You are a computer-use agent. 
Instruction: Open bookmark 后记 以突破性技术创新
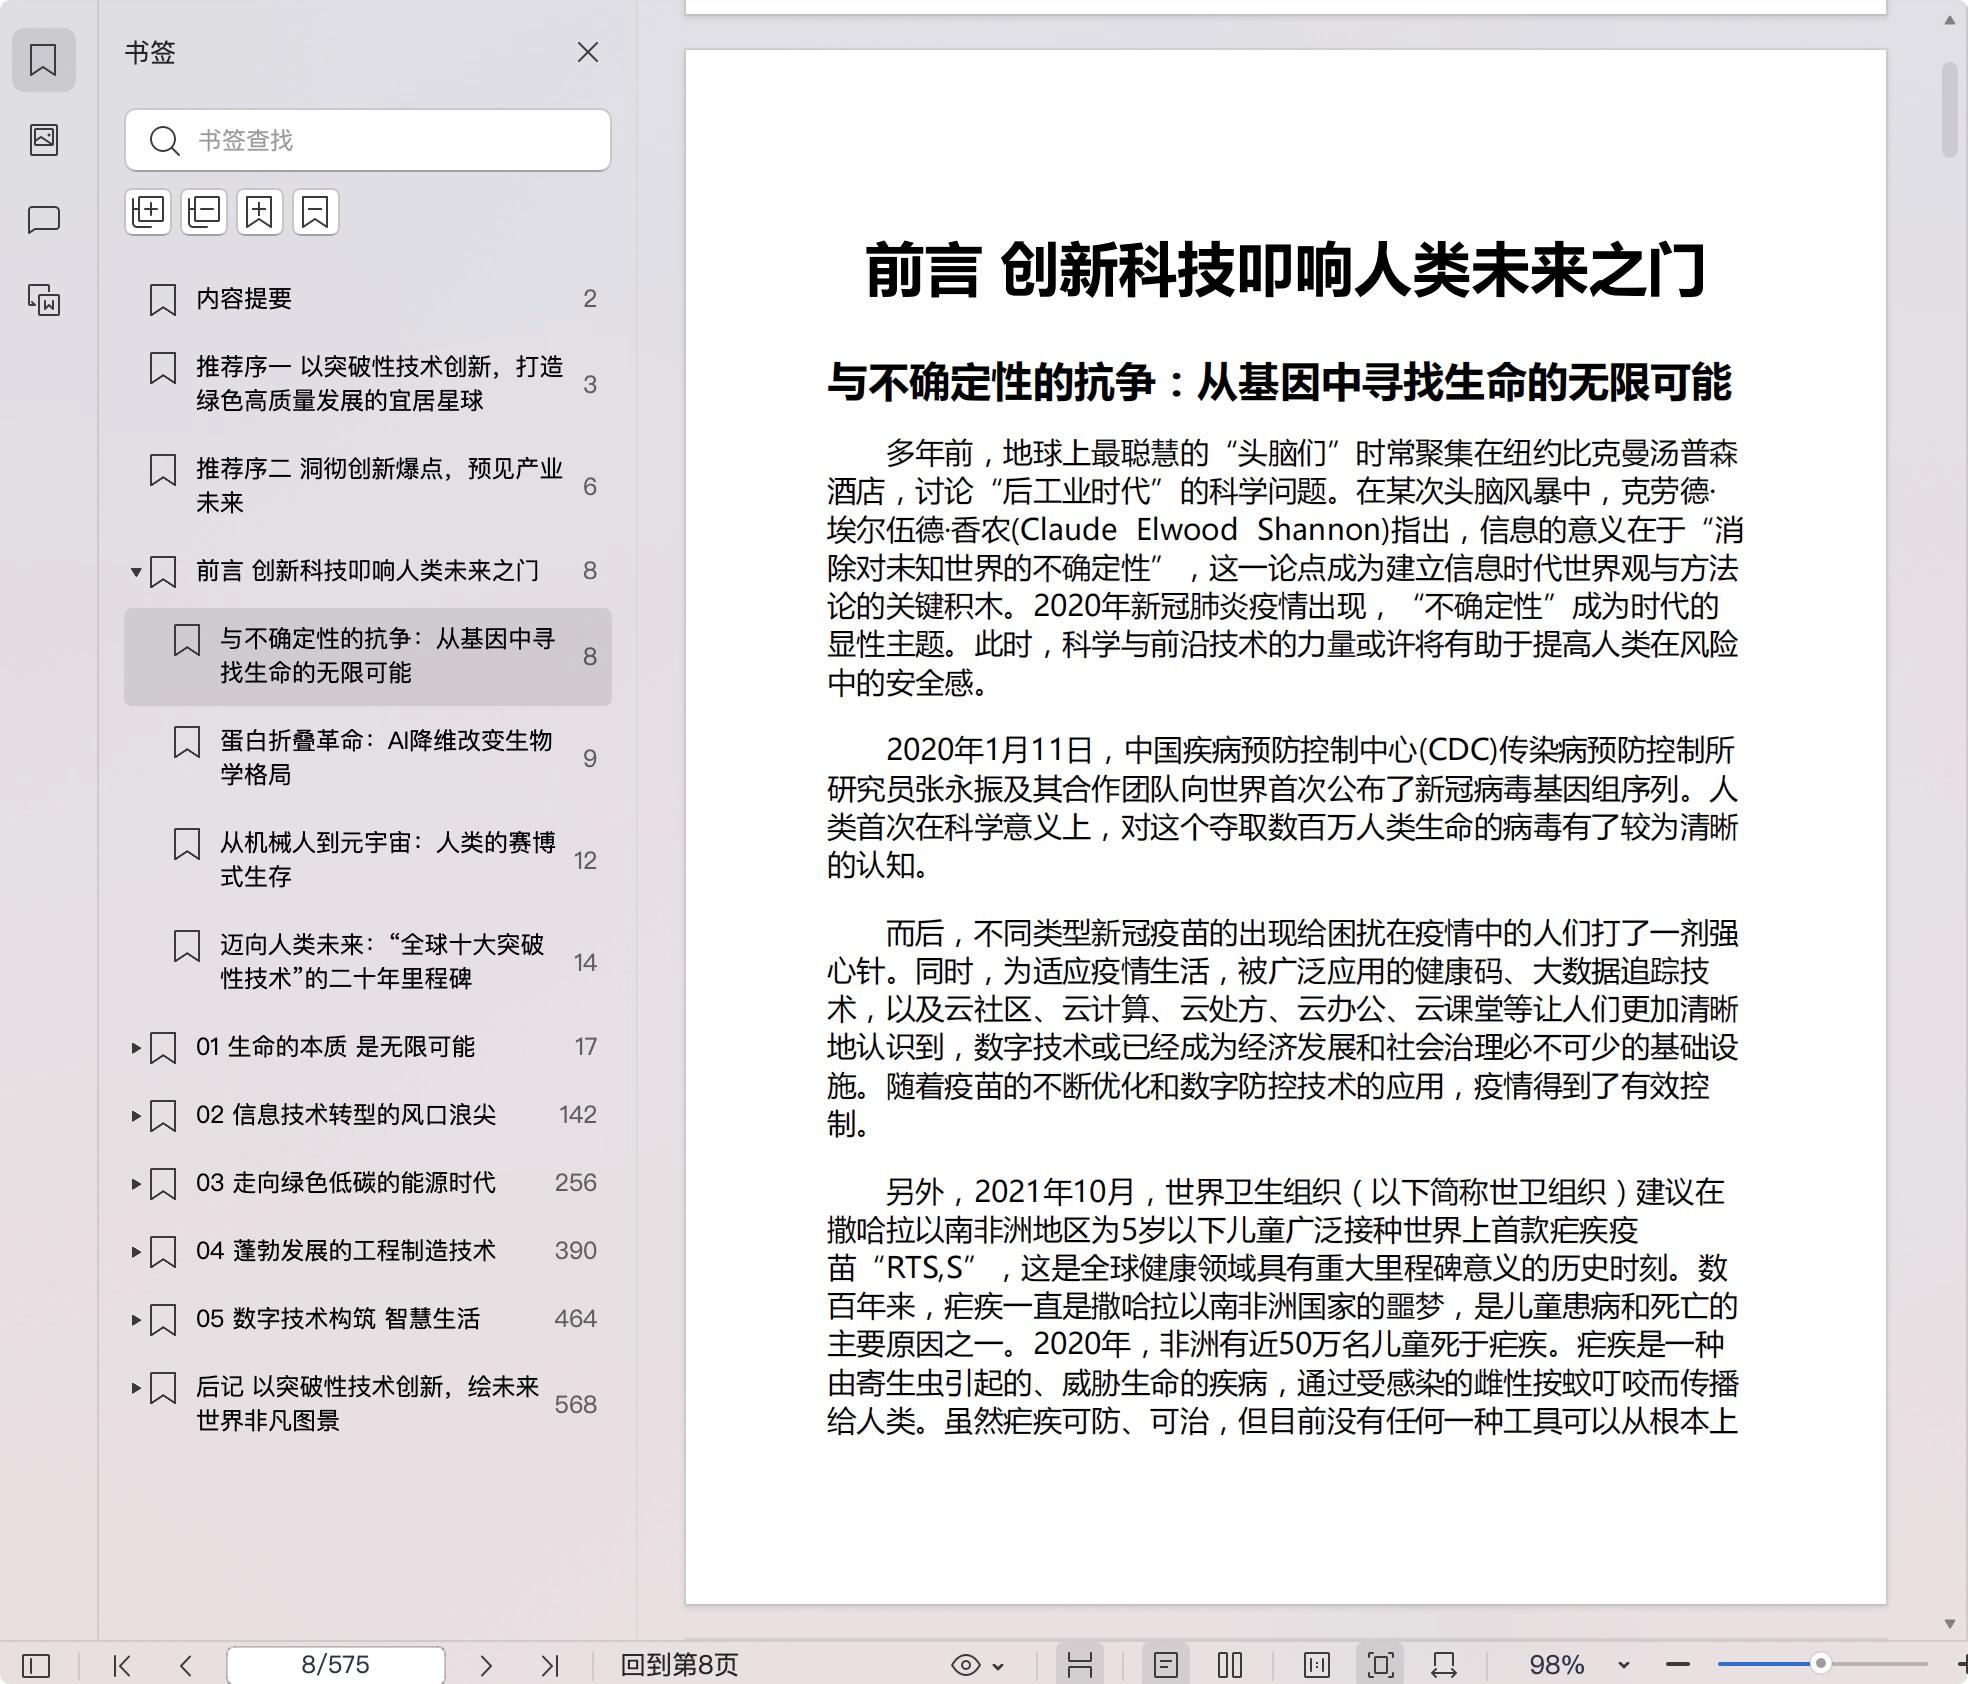pyautogui.click(x=368, y=1403)
